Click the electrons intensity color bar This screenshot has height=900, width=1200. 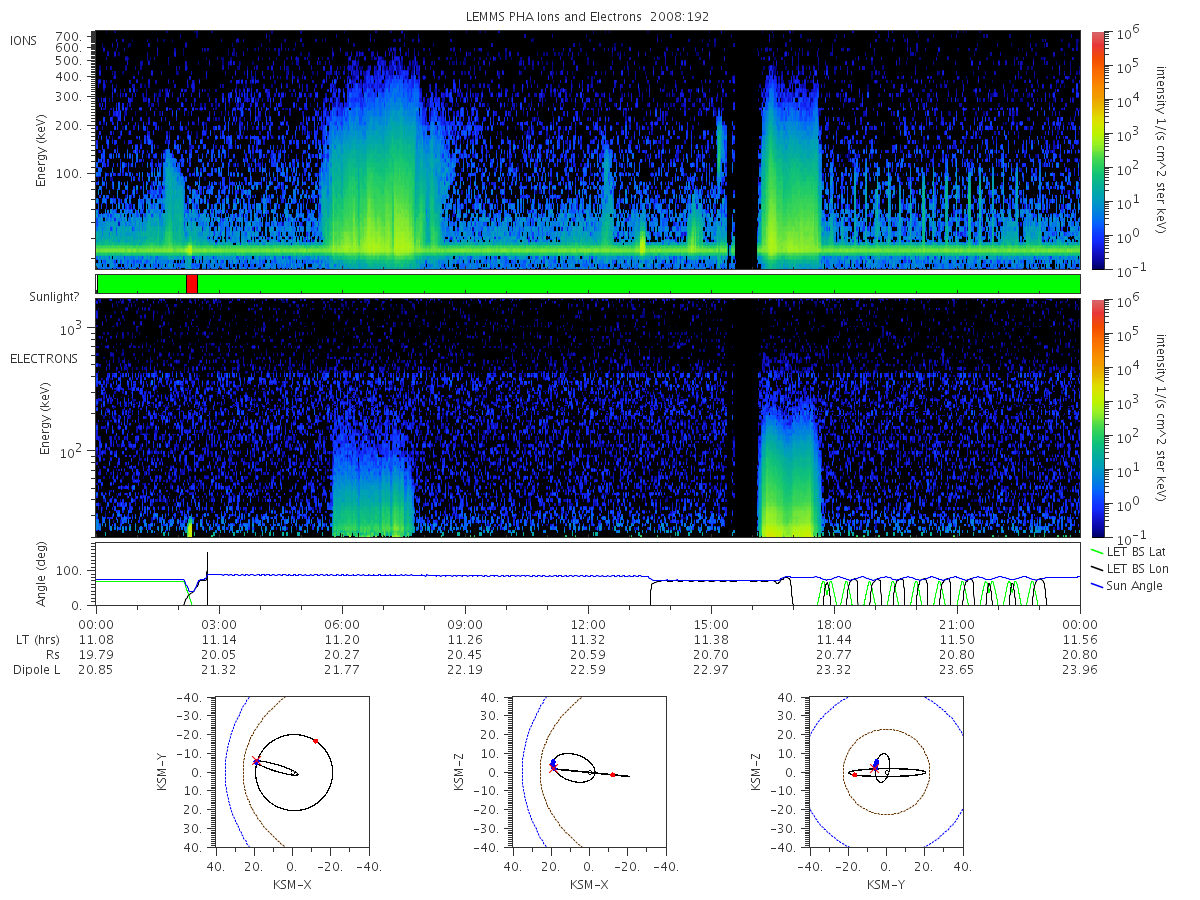pos(1097,417)
